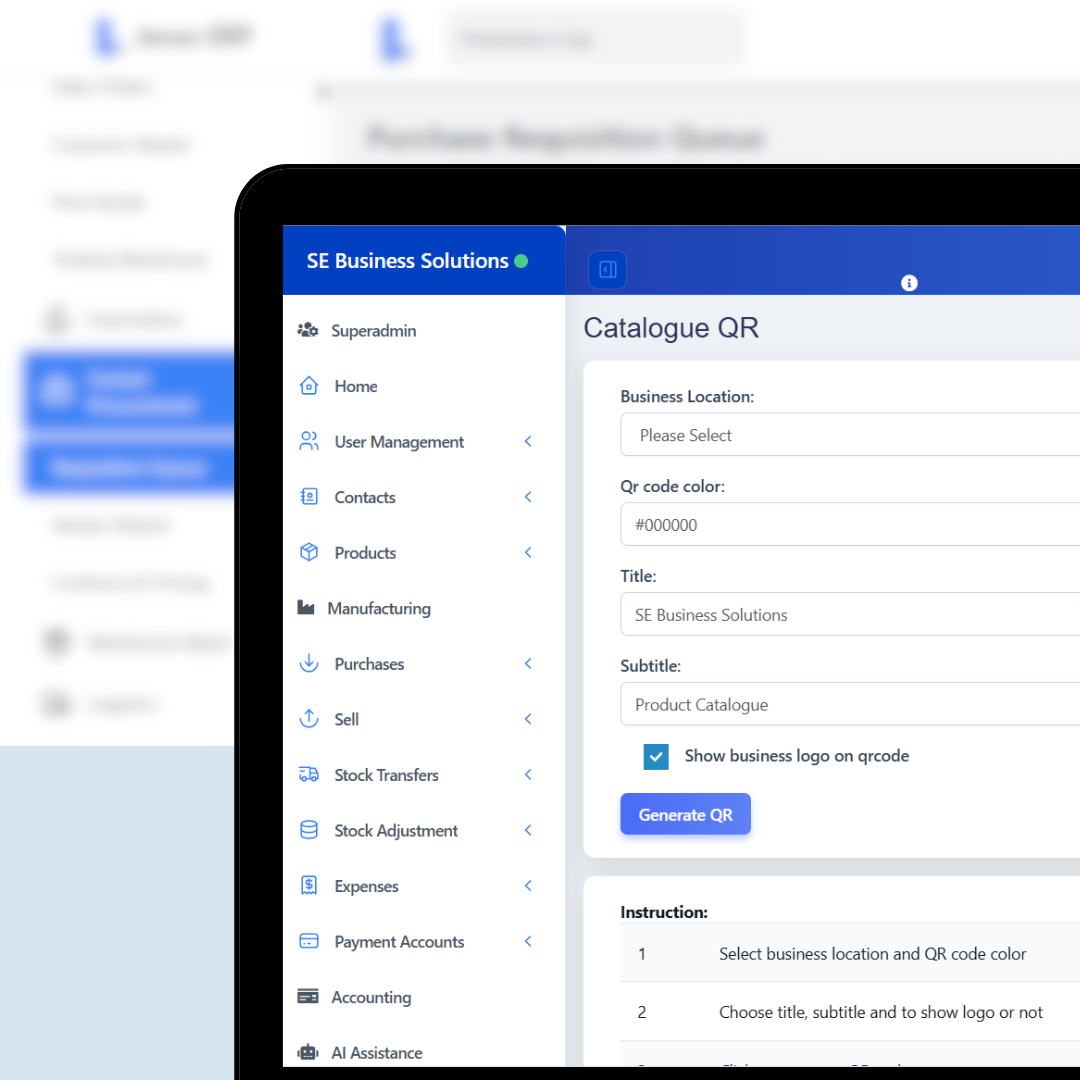
Task: Click the info icon in top bar
Action: (x=909, y=283)
